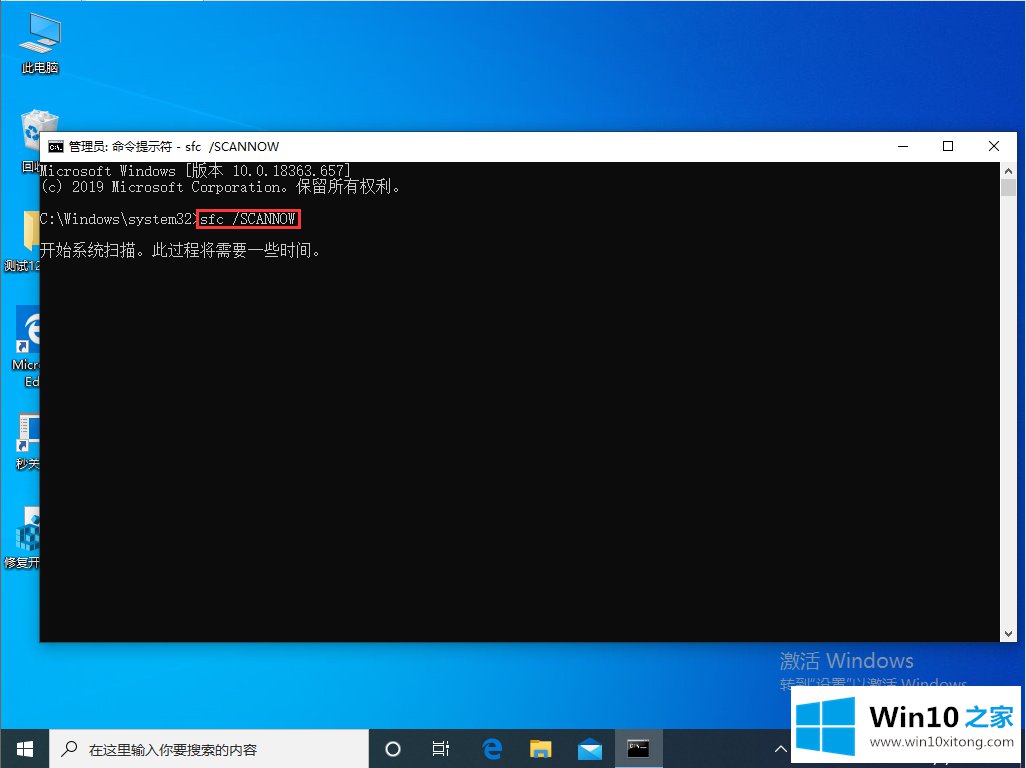This screenshot has width=1026, height=768.
Task: Open the This PC desktop icon
Action: click(x=39, y=43)
